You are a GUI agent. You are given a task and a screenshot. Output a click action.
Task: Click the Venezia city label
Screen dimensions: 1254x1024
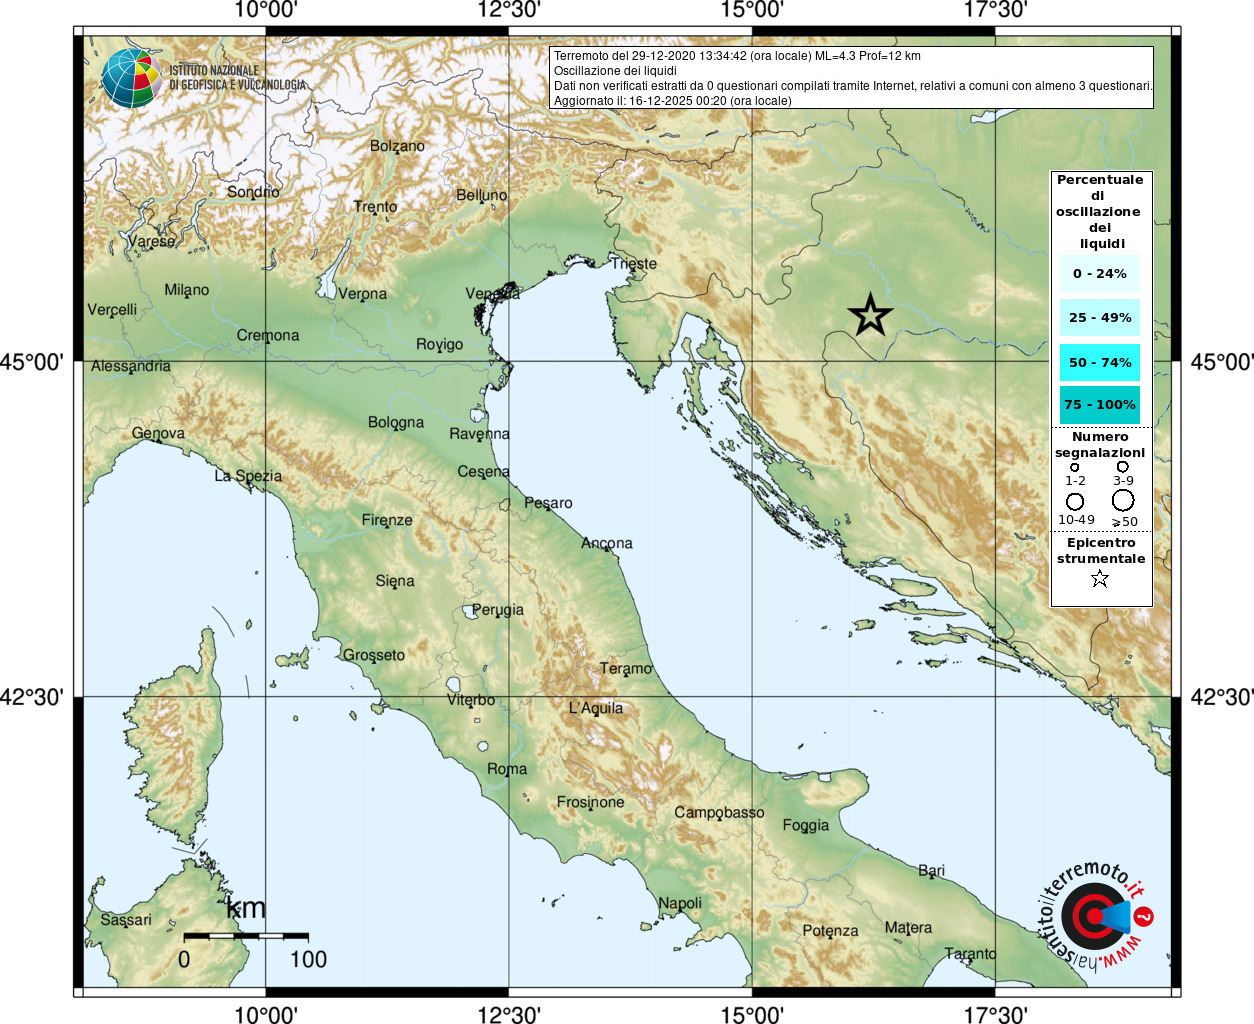pos(493,293)
